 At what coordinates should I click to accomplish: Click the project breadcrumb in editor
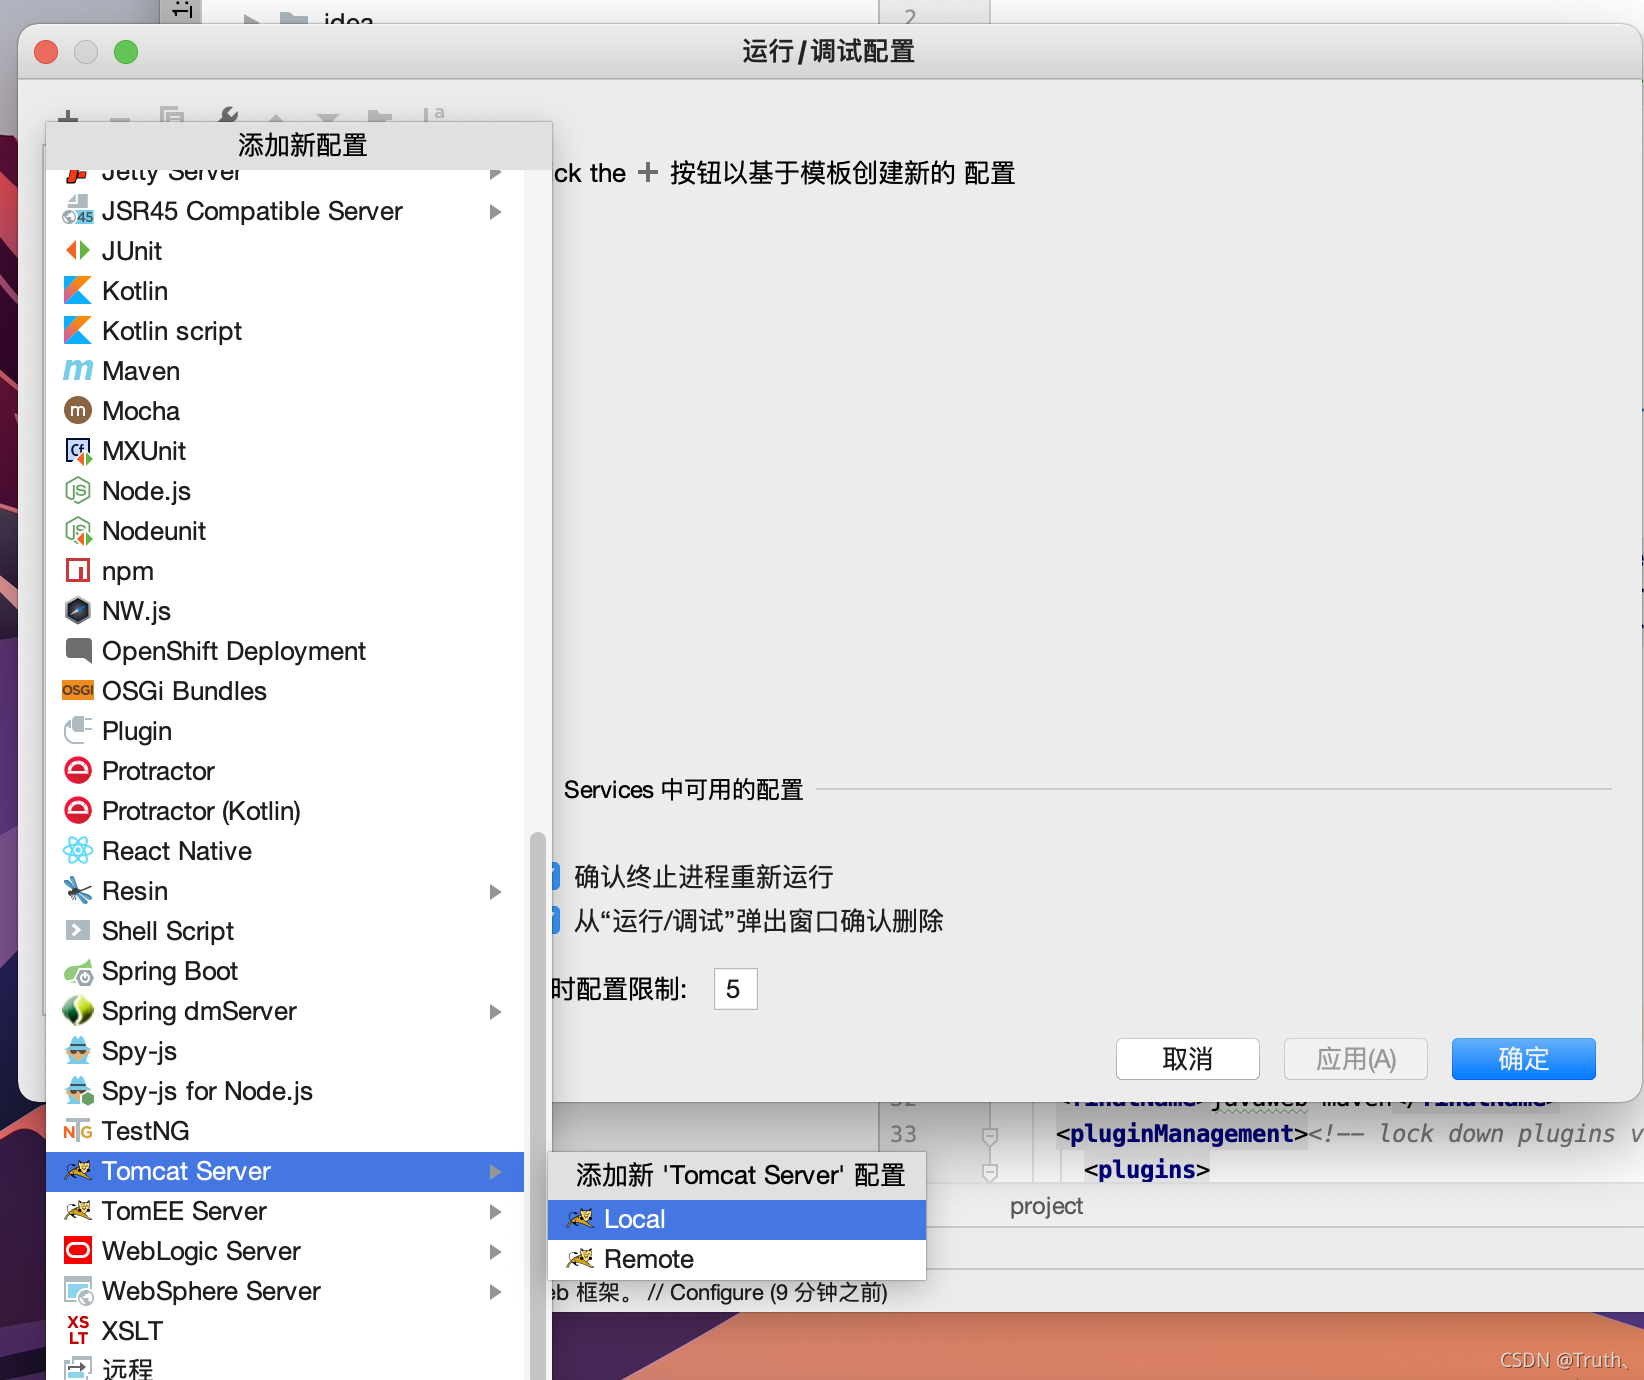click(1046, 1206)
